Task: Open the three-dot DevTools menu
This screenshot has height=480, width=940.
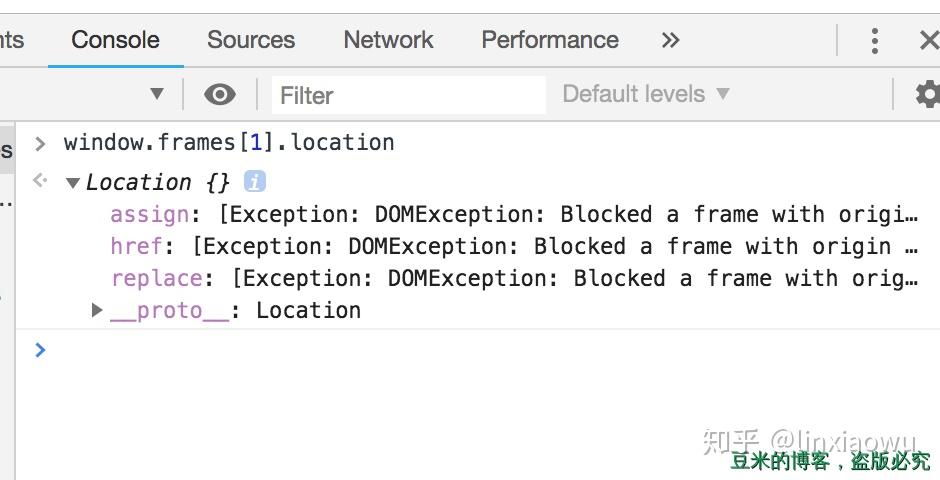Action: (x=875, y=40)
